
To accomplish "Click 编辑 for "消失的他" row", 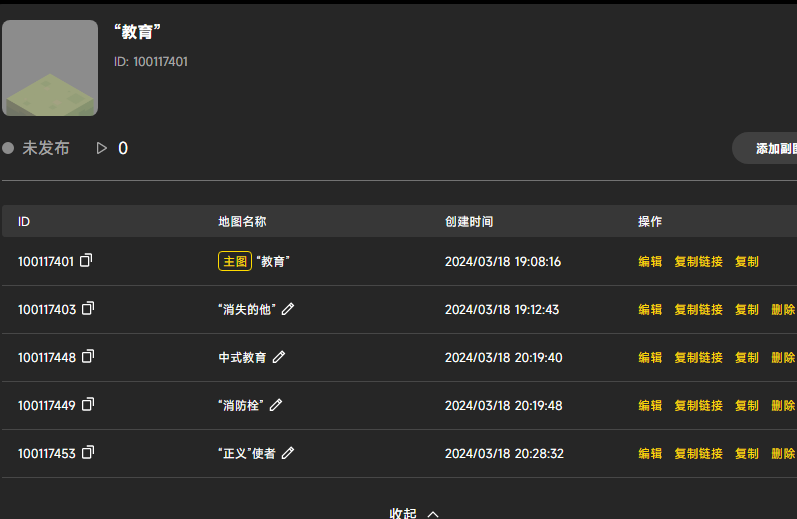I will tap(650, 309).
